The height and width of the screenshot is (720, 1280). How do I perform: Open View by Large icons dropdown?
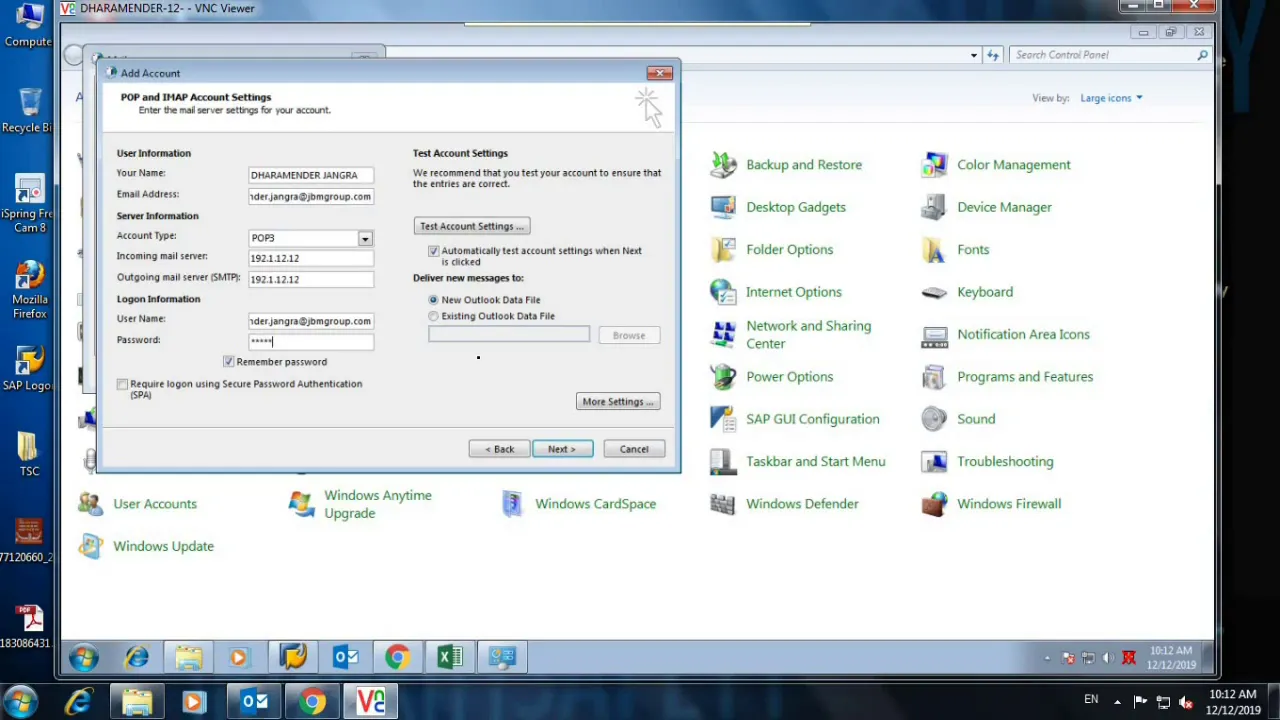(1111, 98)
